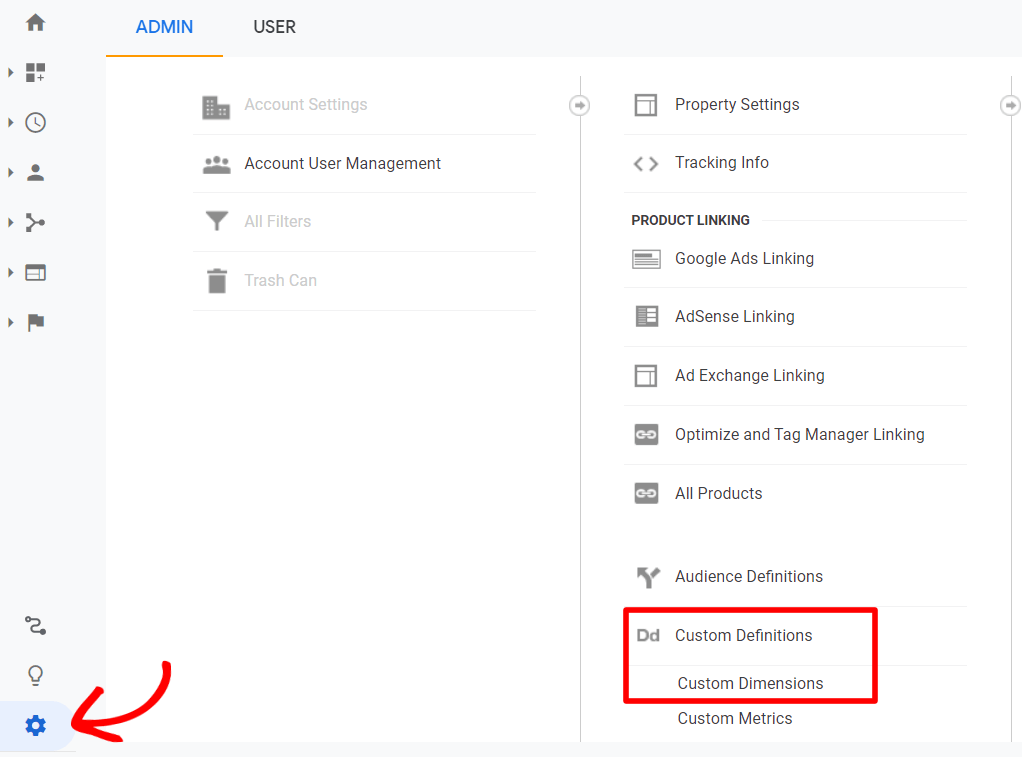1022x757 pixels.
Task: Expand the Behavior section arrow
Action: [x=10, y=273]
